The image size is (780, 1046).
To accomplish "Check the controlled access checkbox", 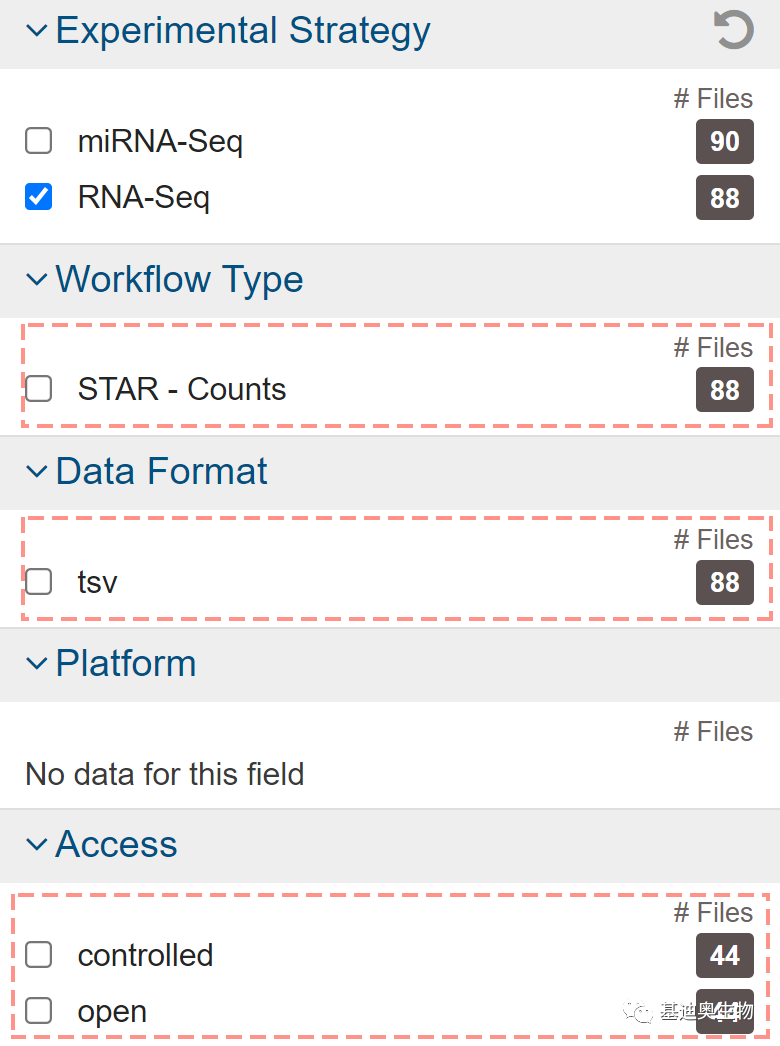I will click(39, 955).
